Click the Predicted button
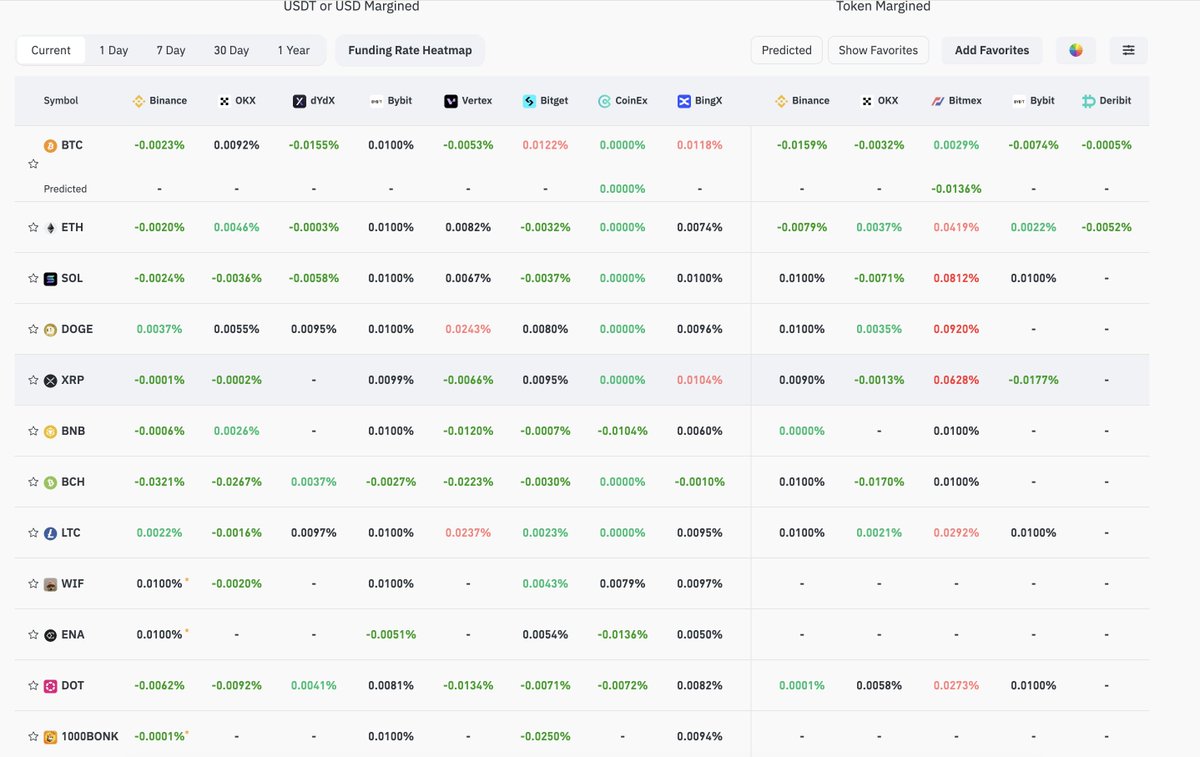This screenshot has width=1200, height=757. pyautogui.click(x=787, y=50)
